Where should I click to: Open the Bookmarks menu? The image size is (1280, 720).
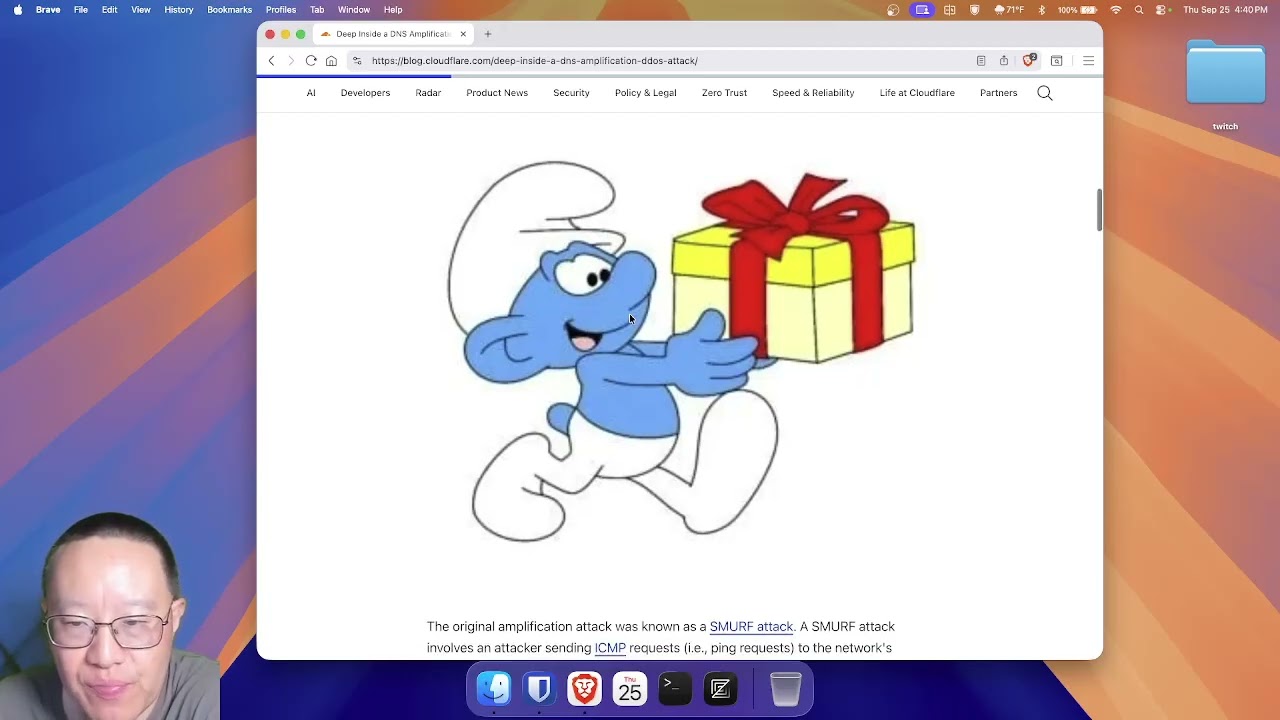[230, 10]
